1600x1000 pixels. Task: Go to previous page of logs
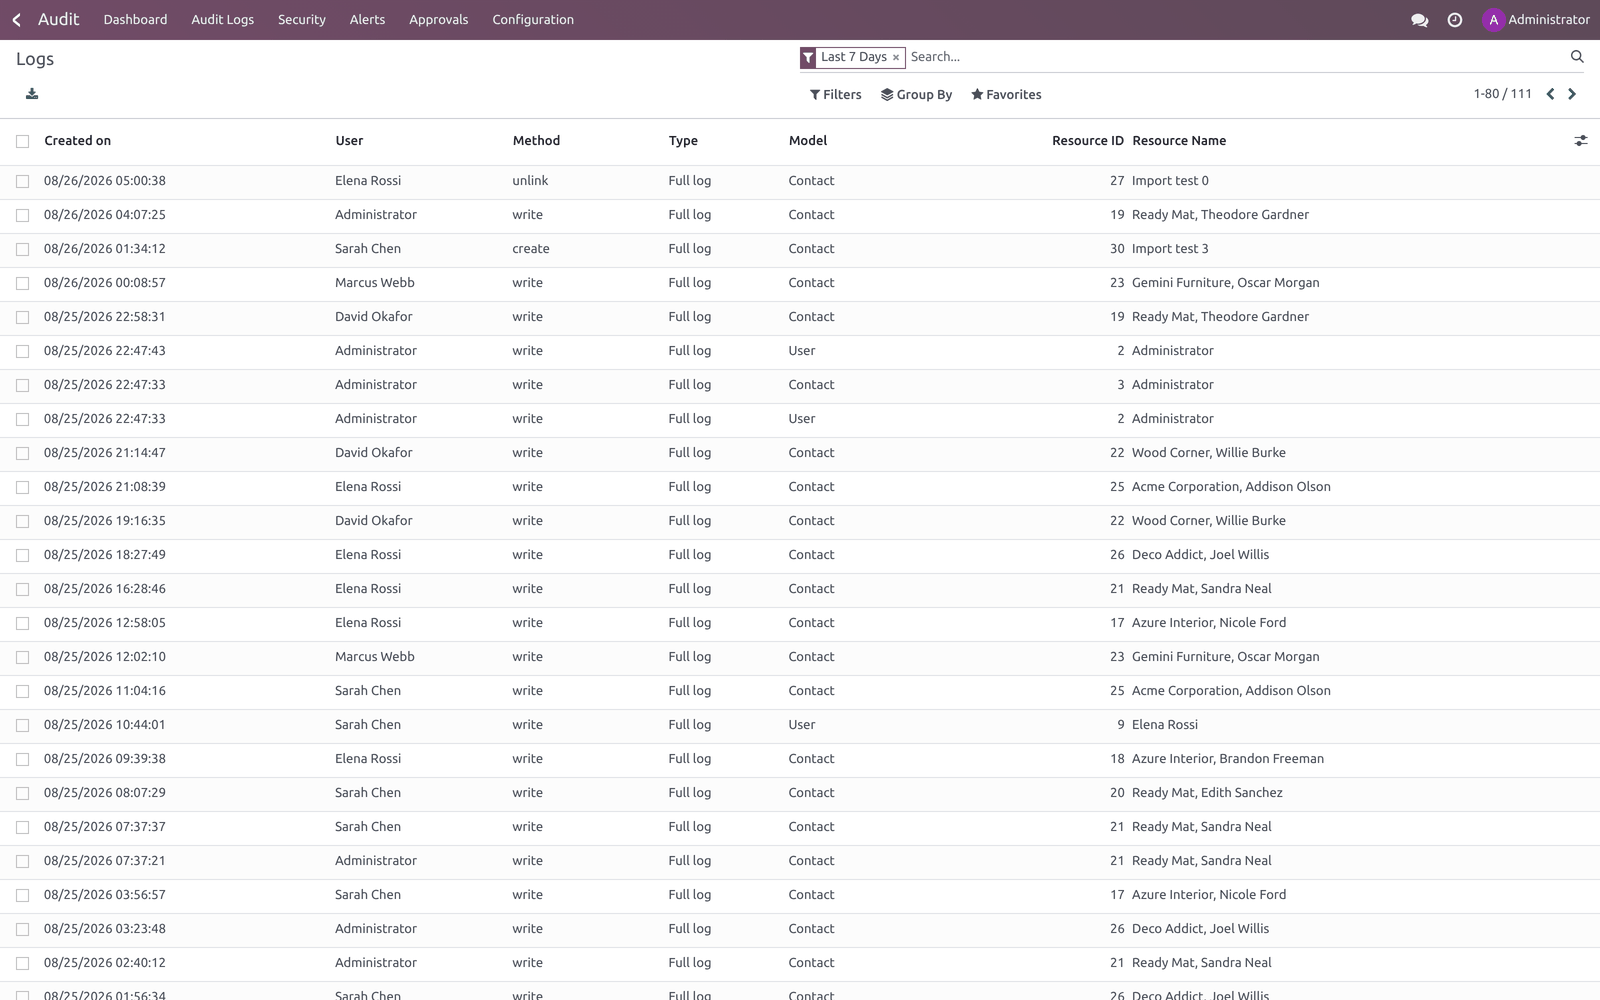click(1550, 94)
